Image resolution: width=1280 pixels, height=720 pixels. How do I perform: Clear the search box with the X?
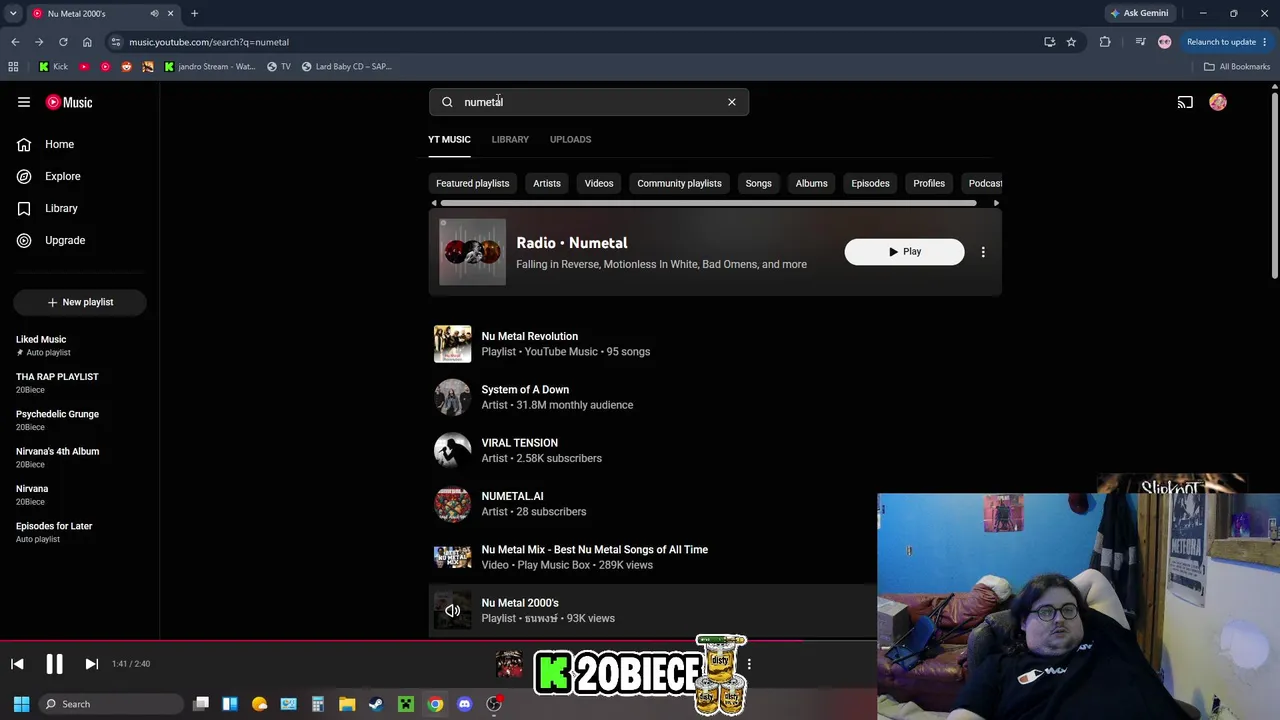click(x=732, y=102)
